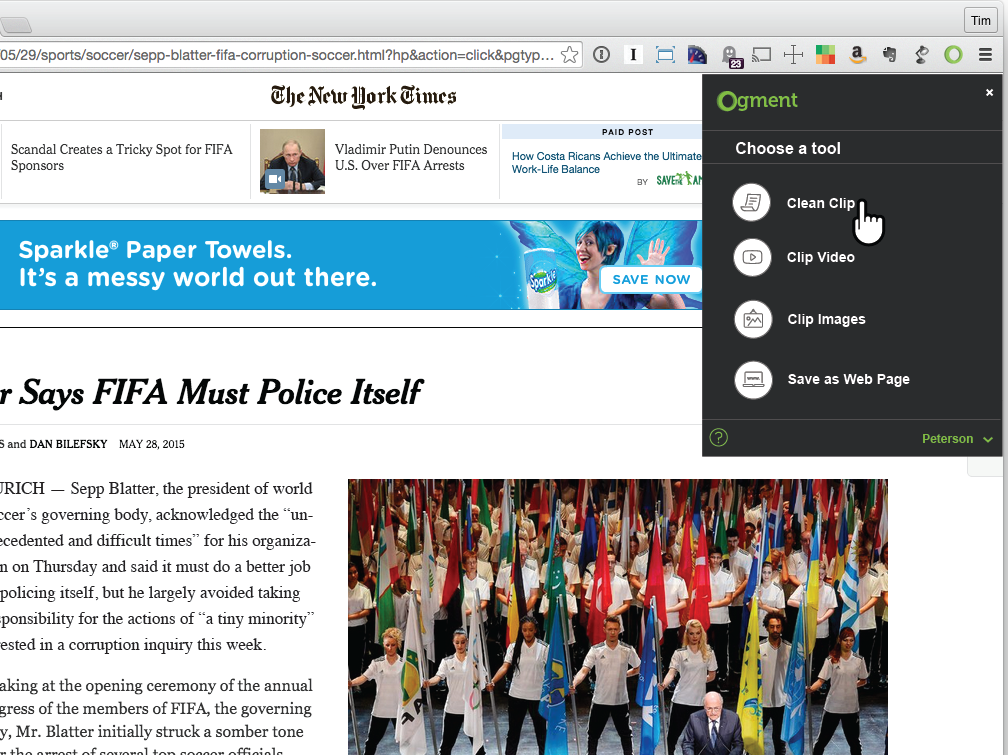Viewport: 1008px width, 755px height.
Task: Click the FIFA flags ceremony photo
Action: (618, 617)
